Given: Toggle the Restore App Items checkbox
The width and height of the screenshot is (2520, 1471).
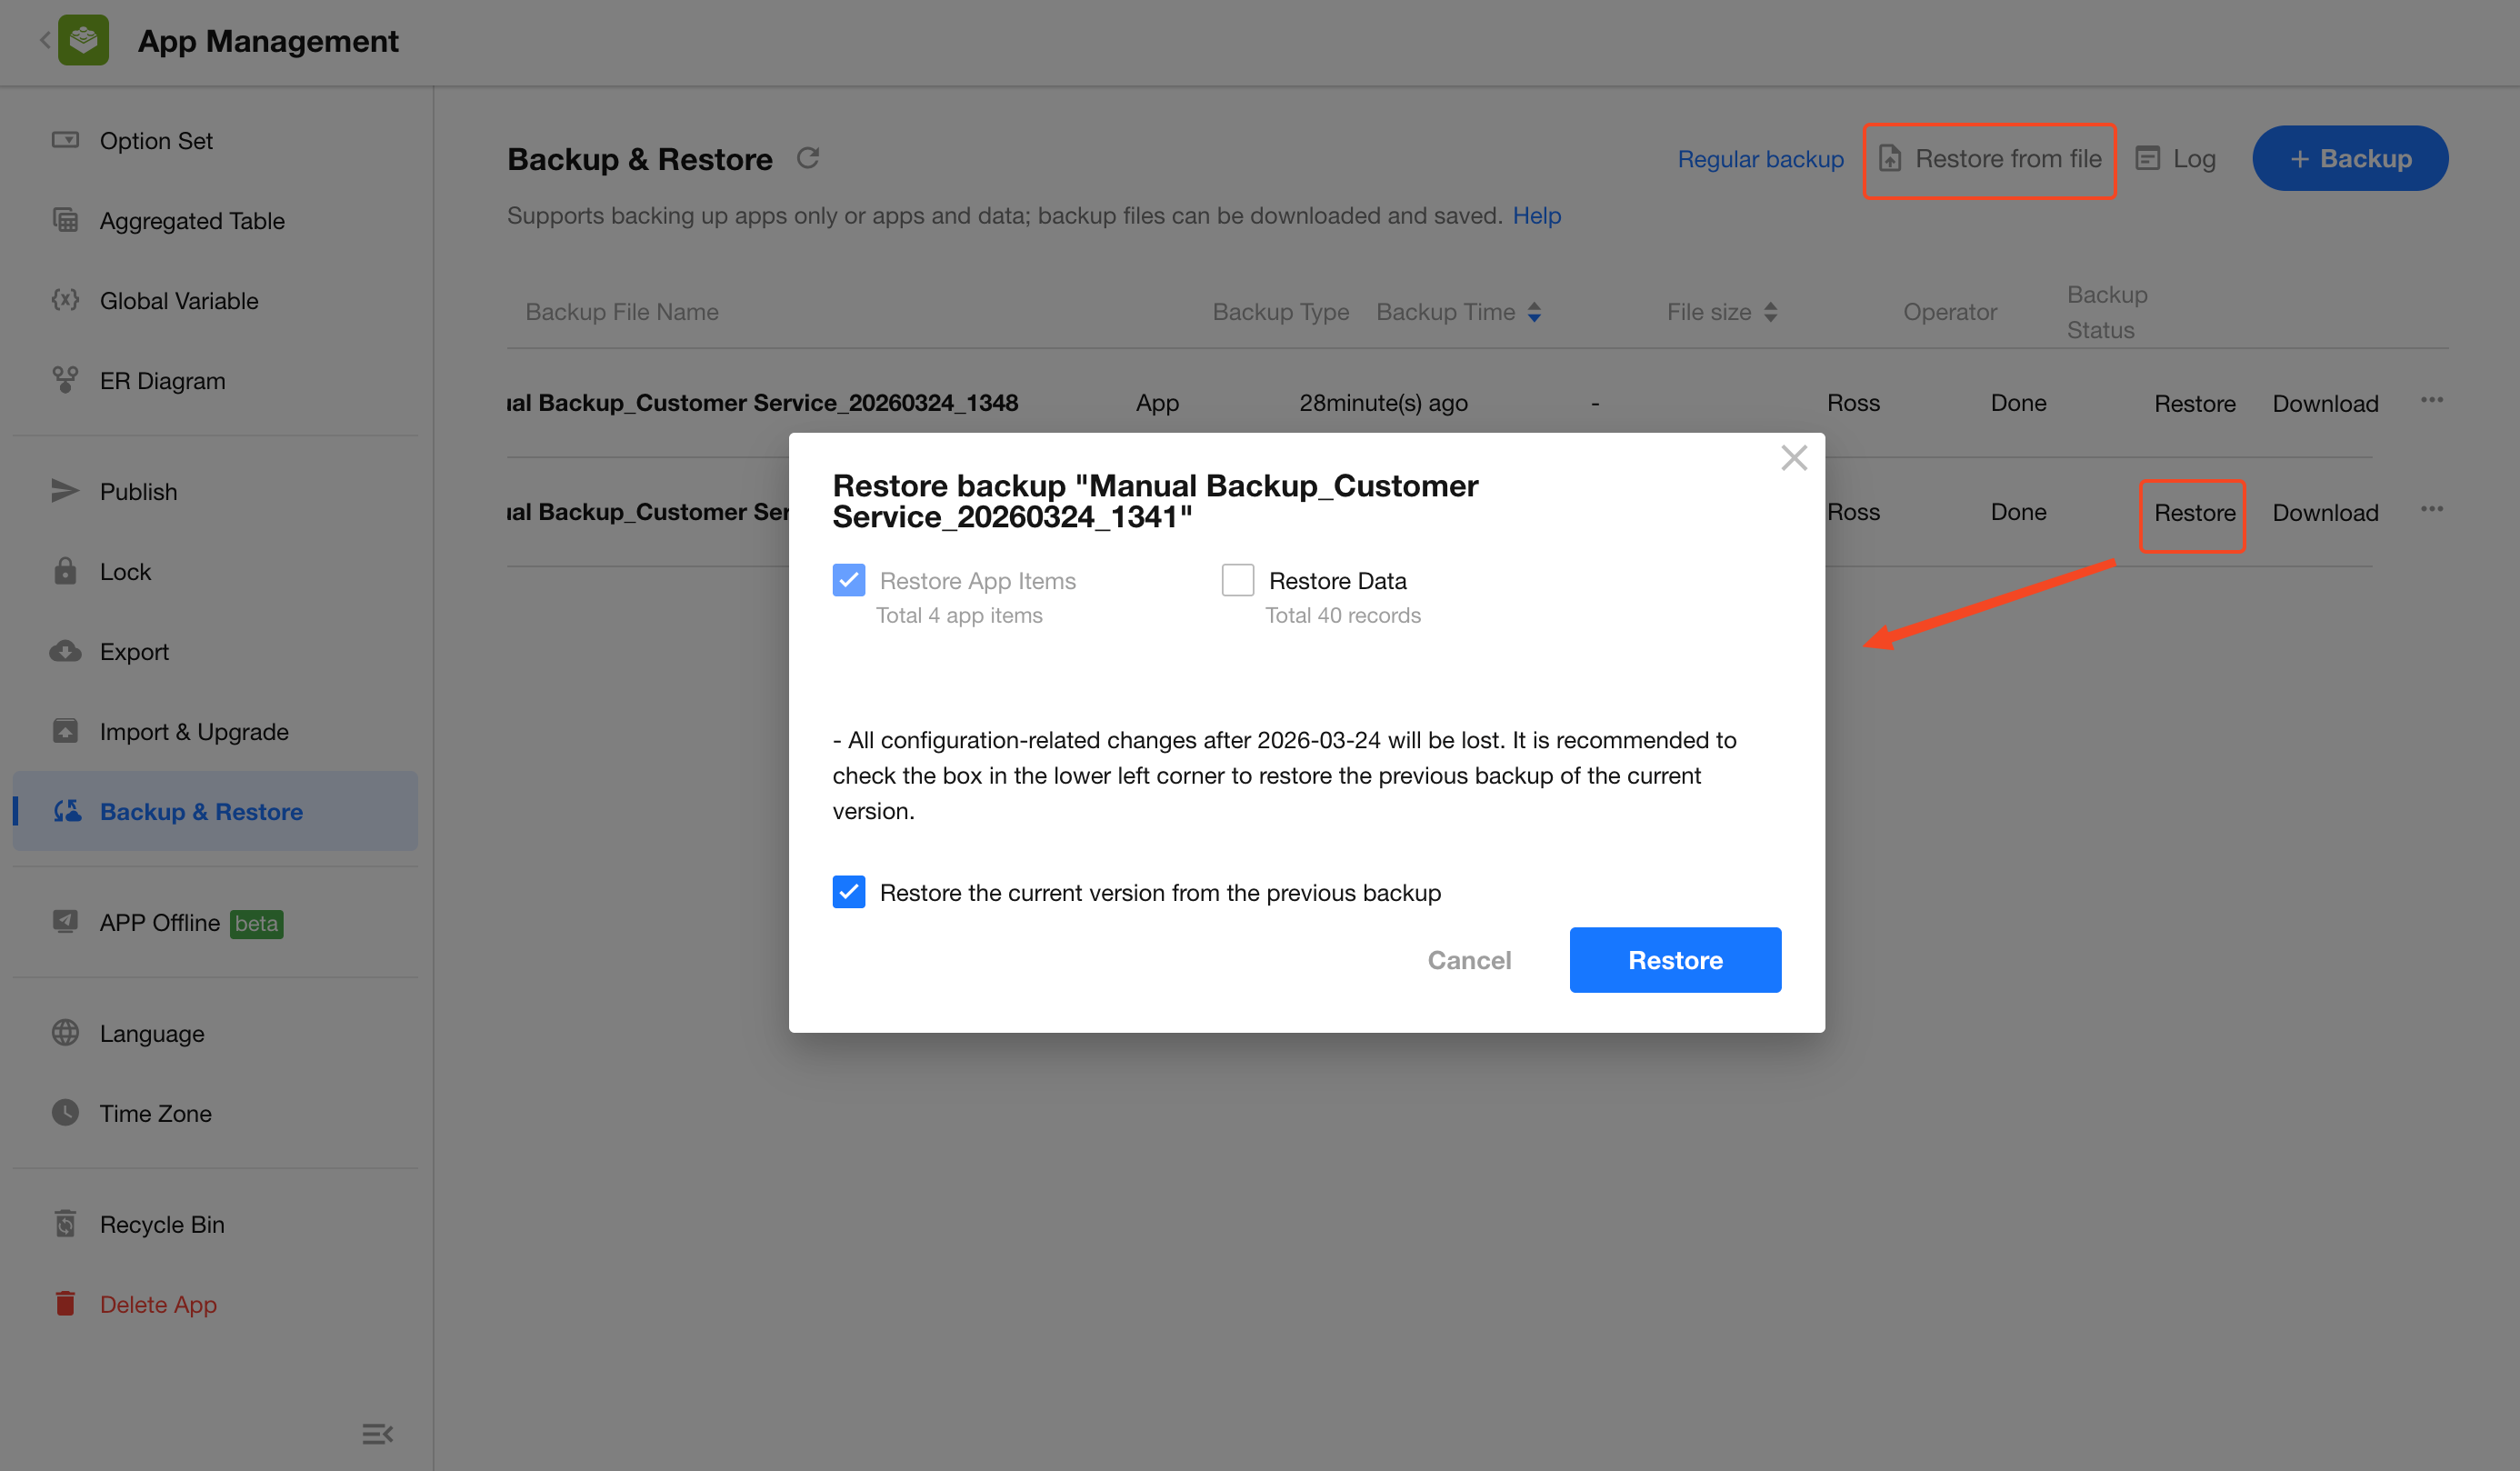Looking at the screenshot, I should point(848,580).
